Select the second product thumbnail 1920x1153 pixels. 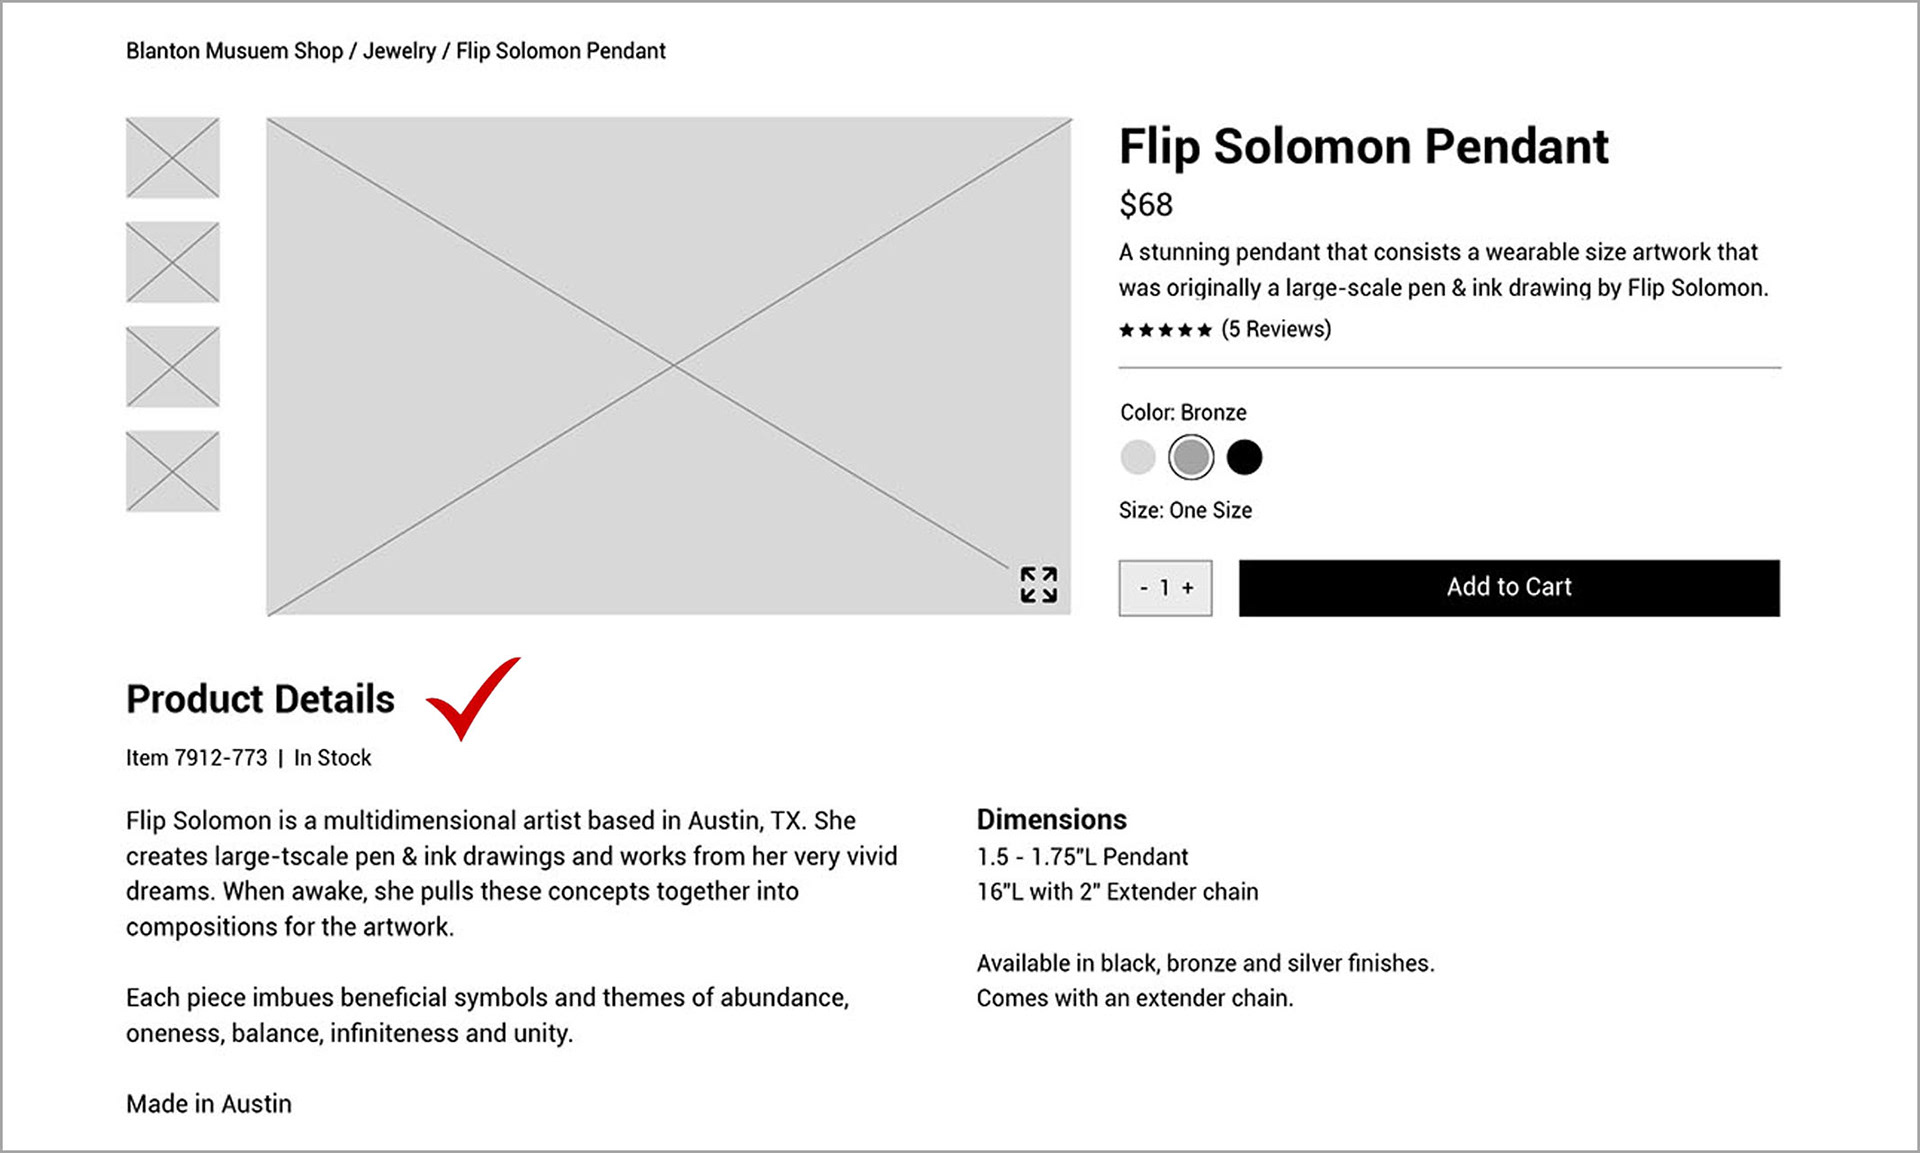tap(172, 262)
